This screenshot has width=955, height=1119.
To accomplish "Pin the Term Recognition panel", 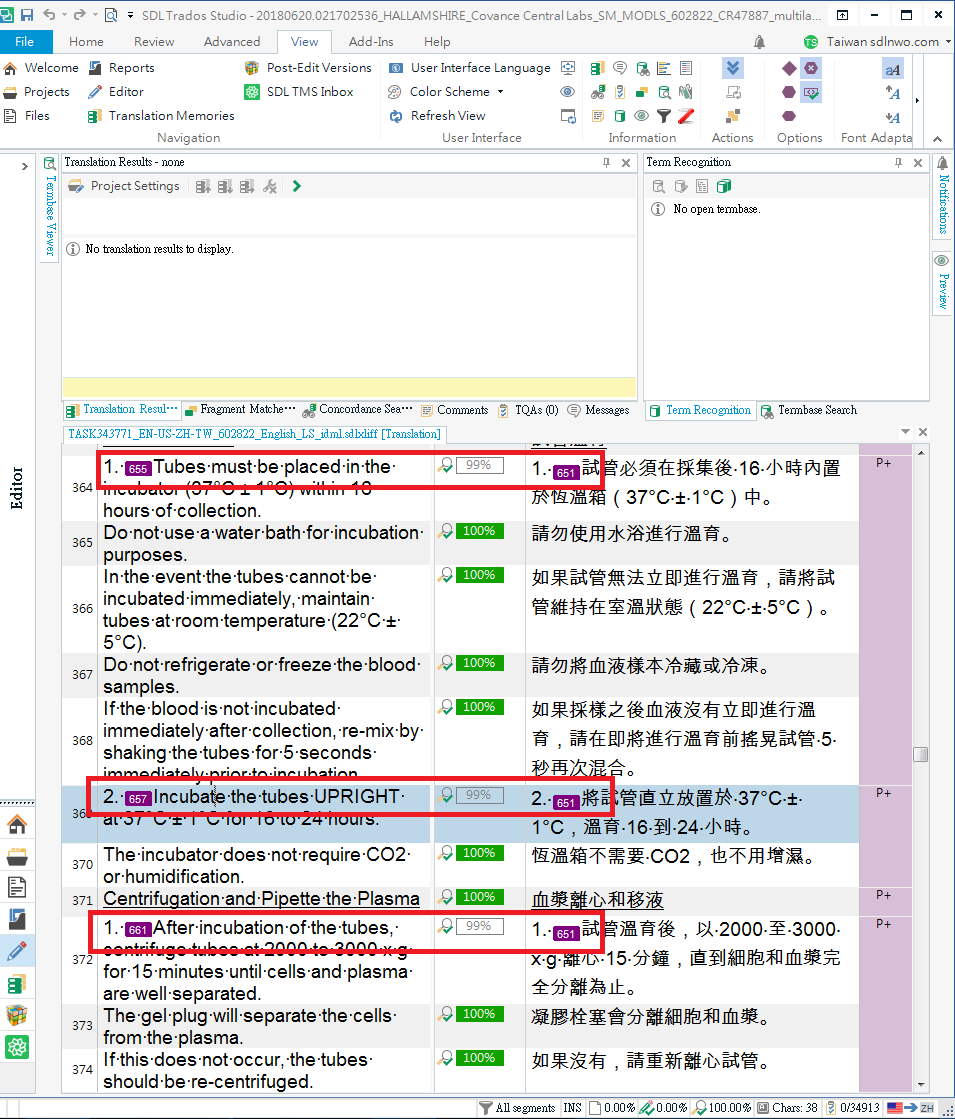I will click(x=898, y=163).
